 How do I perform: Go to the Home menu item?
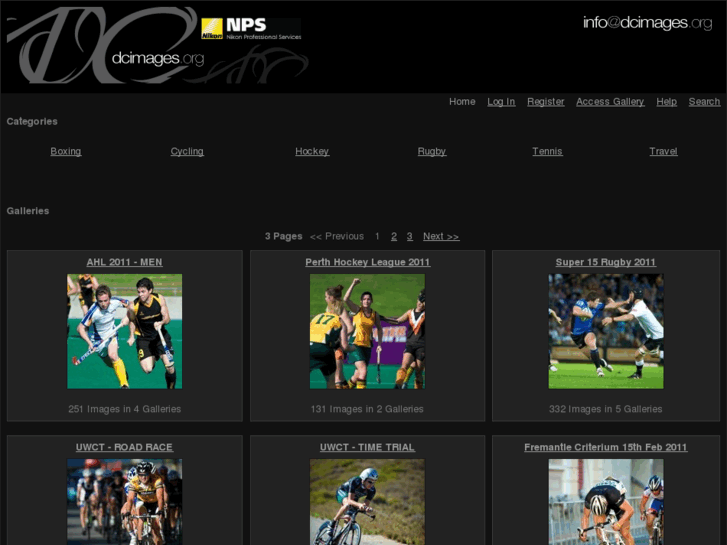[462, 102]
